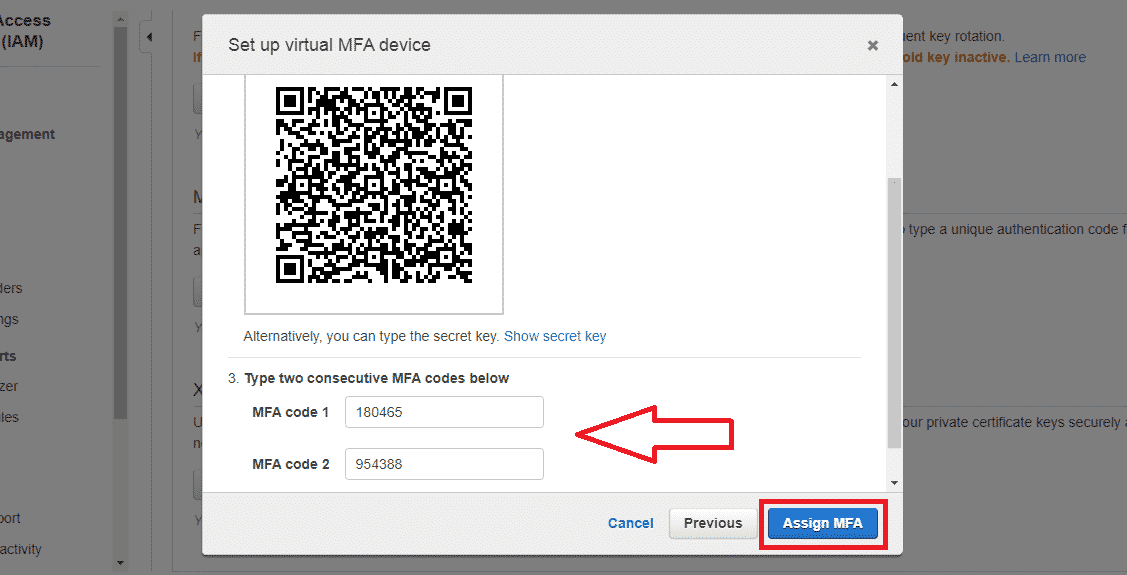This screenshot has height=575, width=1127.
Task: Go back with the Previous button
Action: coord(712,523)
